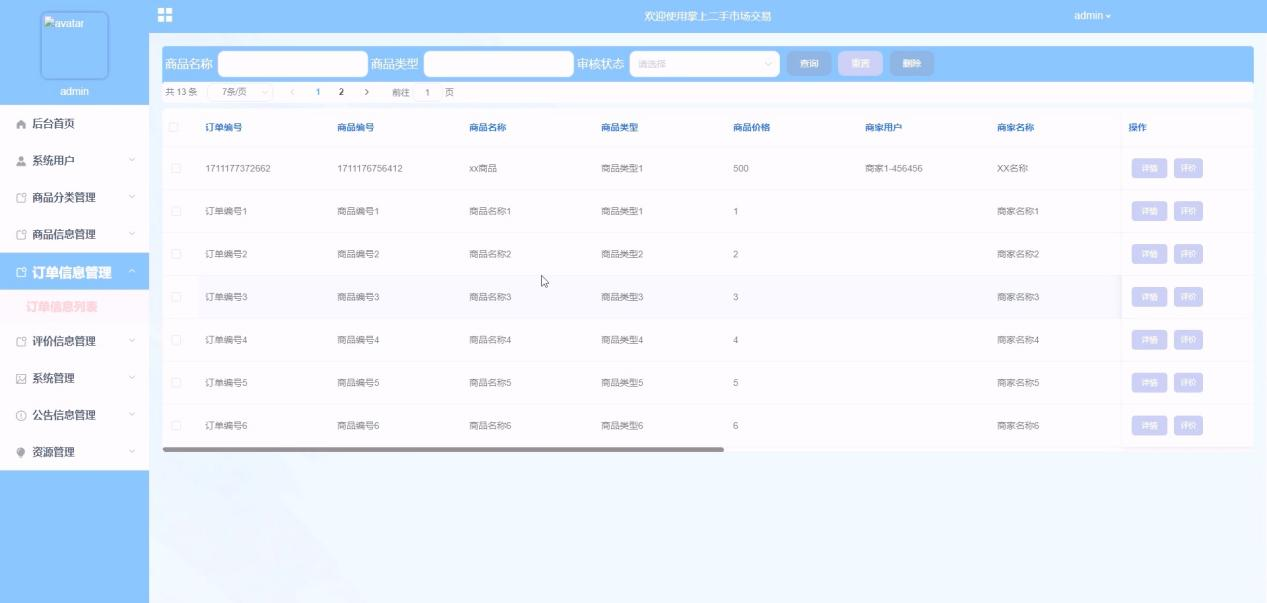Click the bulb icon beside 资源管理
Image resolution: width=1267 pixels, height=603 pixels.
[21, 453]
